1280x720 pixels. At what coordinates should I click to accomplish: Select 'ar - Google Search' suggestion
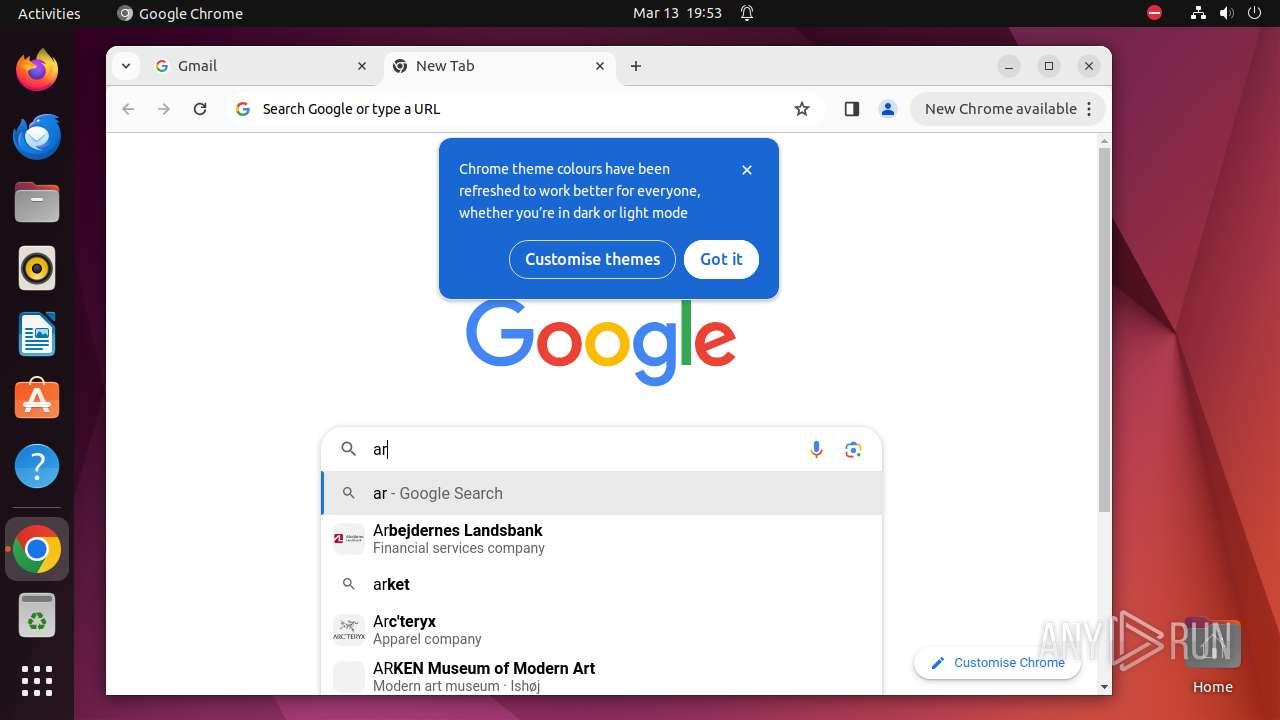tap(602, 493)
